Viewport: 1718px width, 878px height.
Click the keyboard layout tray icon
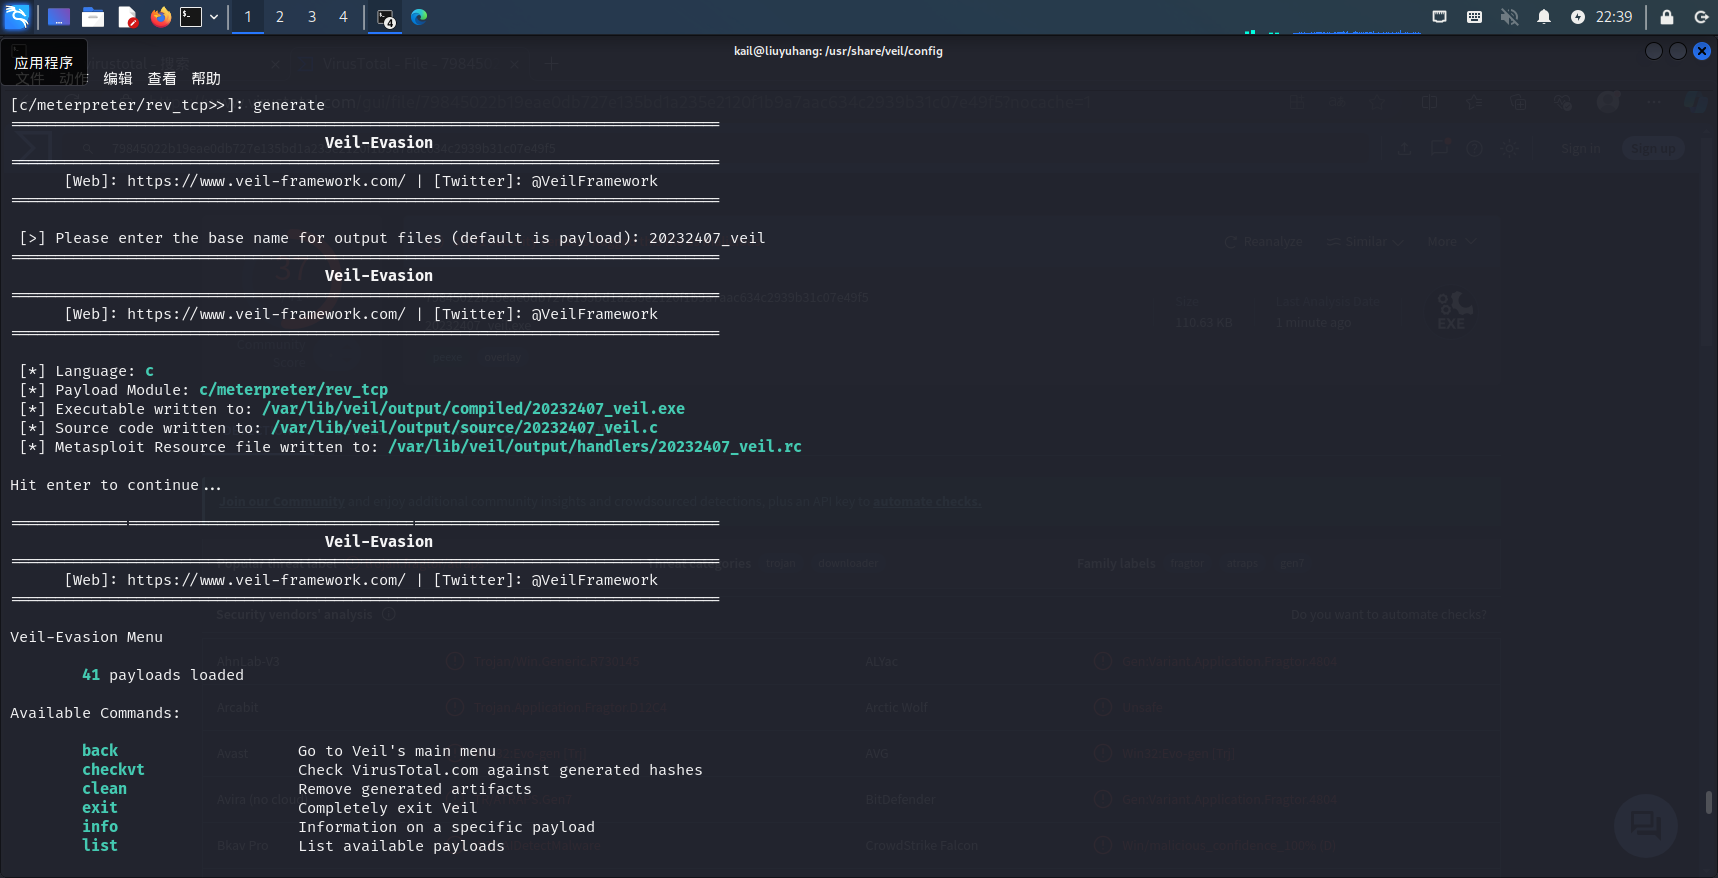pyautogui.click(x=1474, y=17)
